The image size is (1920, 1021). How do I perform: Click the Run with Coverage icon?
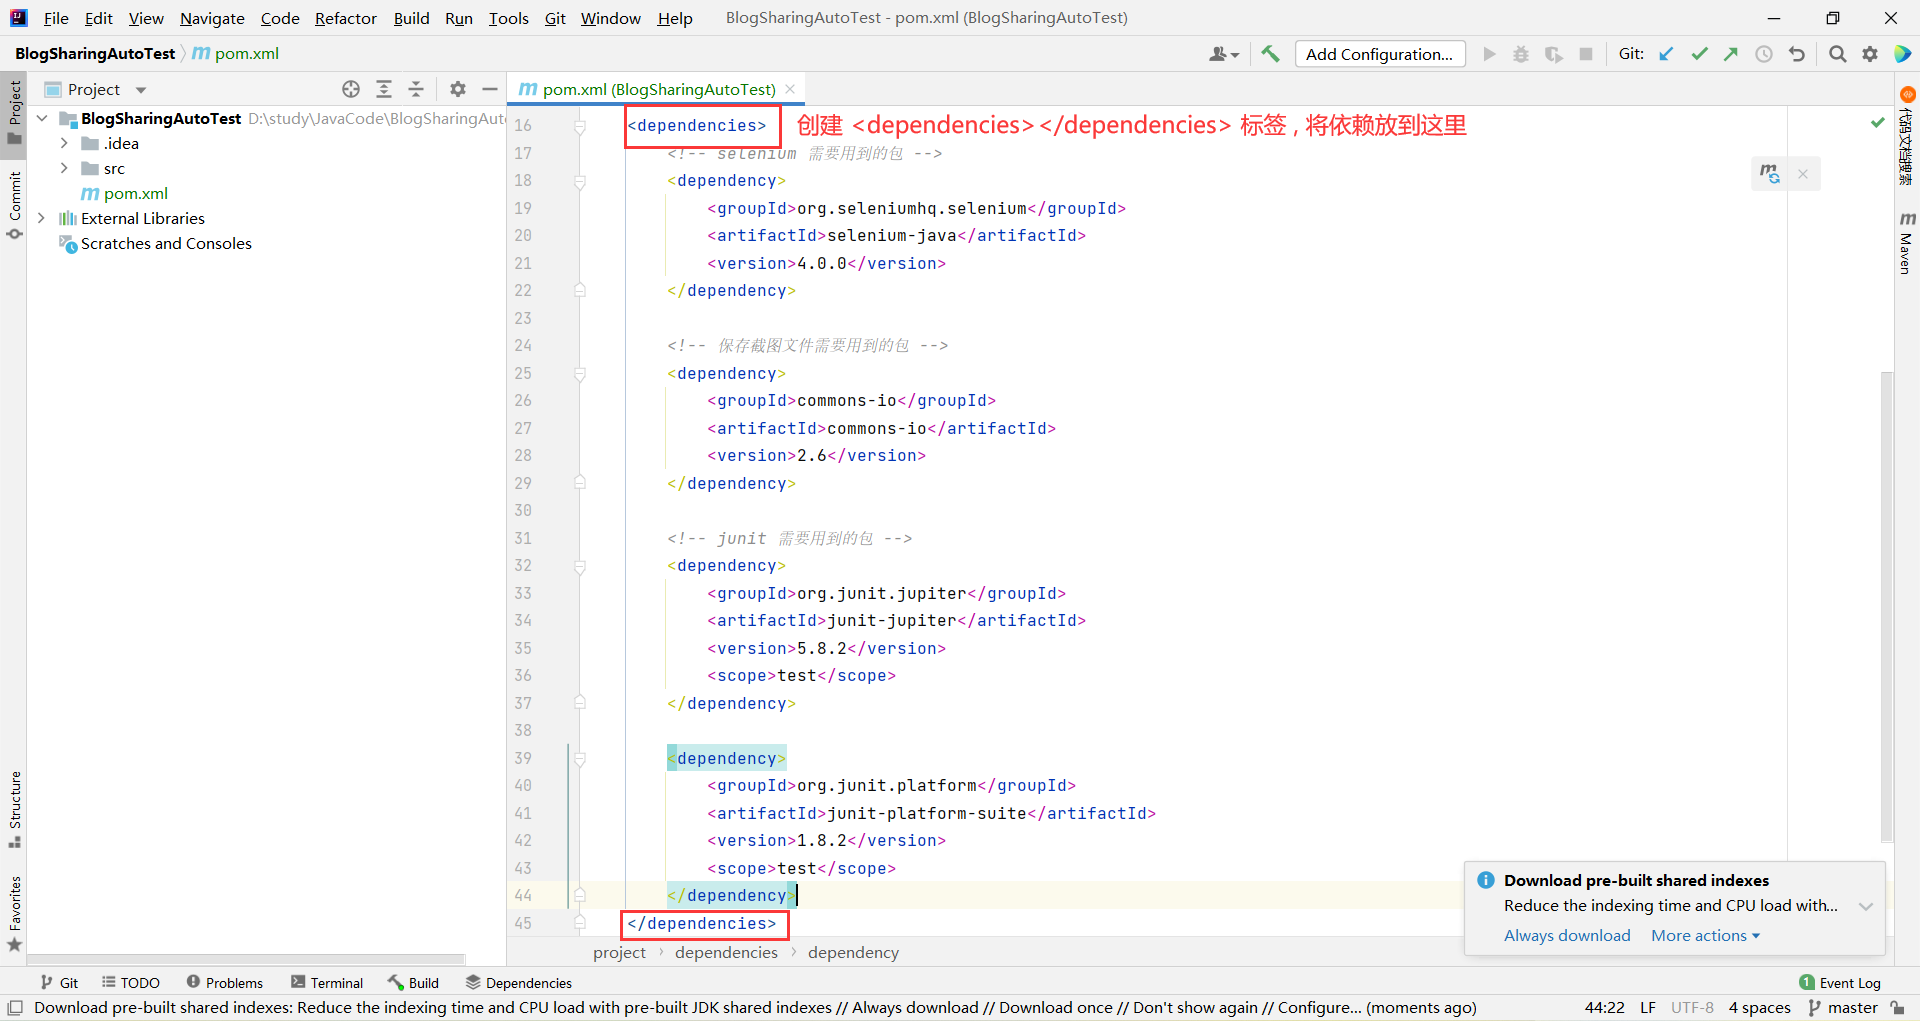[1553, 54]
